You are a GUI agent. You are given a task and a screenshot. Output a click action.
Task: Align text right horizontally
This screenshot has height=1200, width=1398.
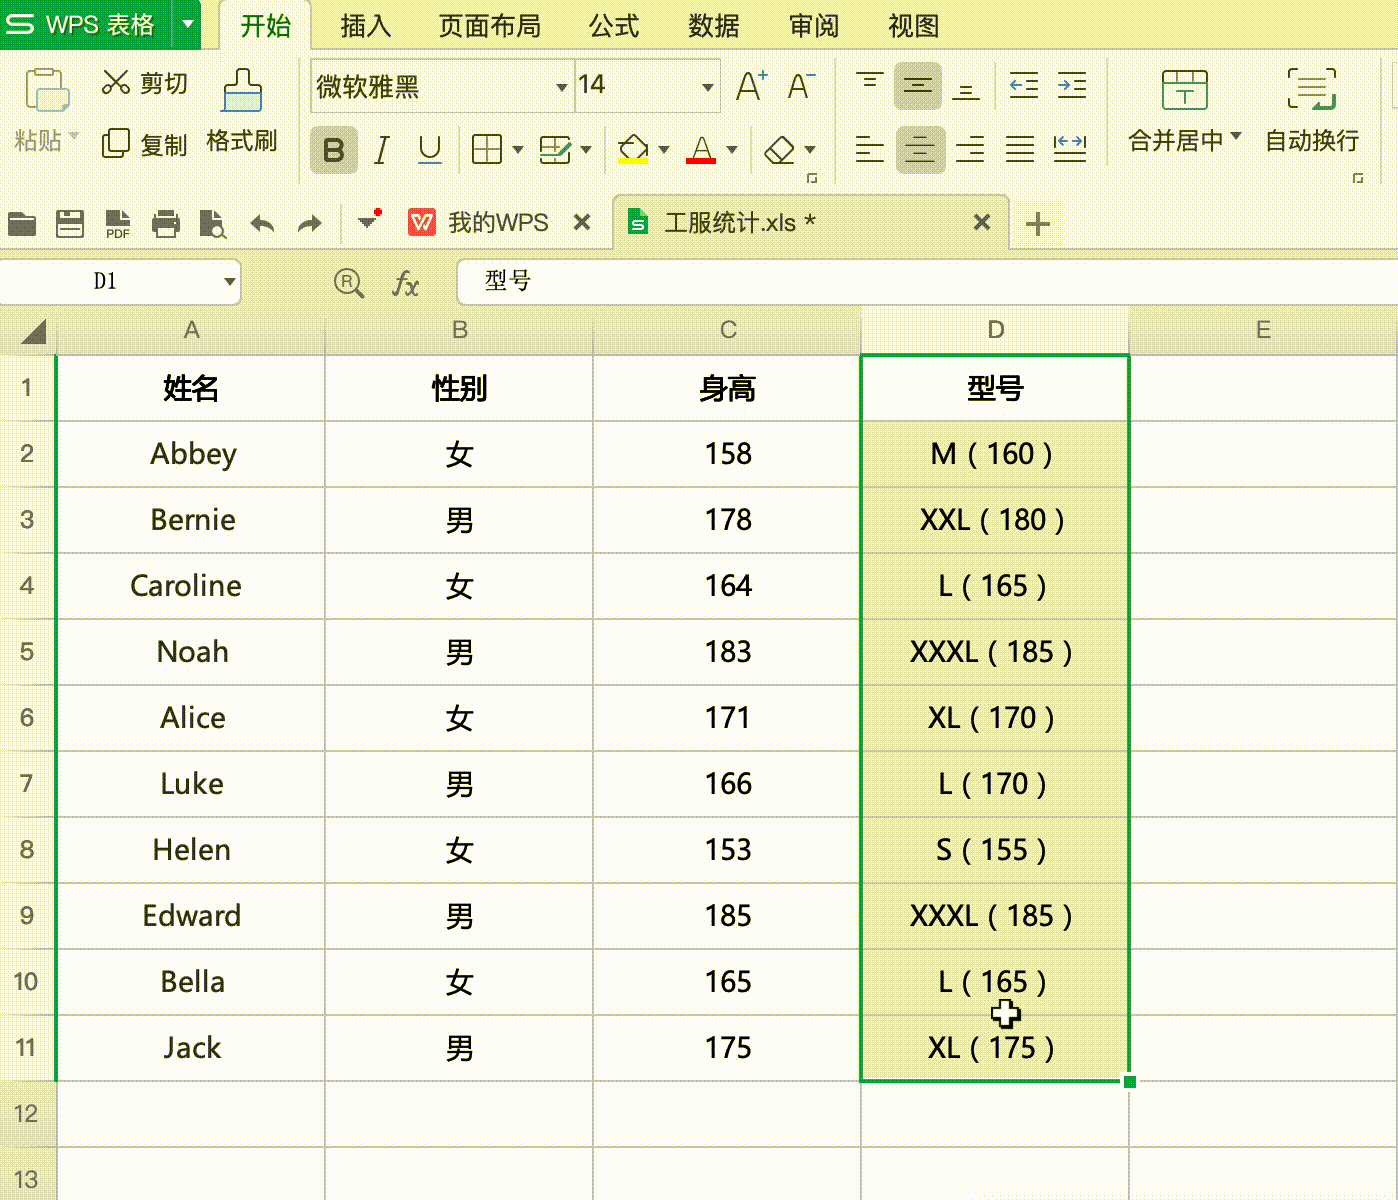[x=970, y=150]
